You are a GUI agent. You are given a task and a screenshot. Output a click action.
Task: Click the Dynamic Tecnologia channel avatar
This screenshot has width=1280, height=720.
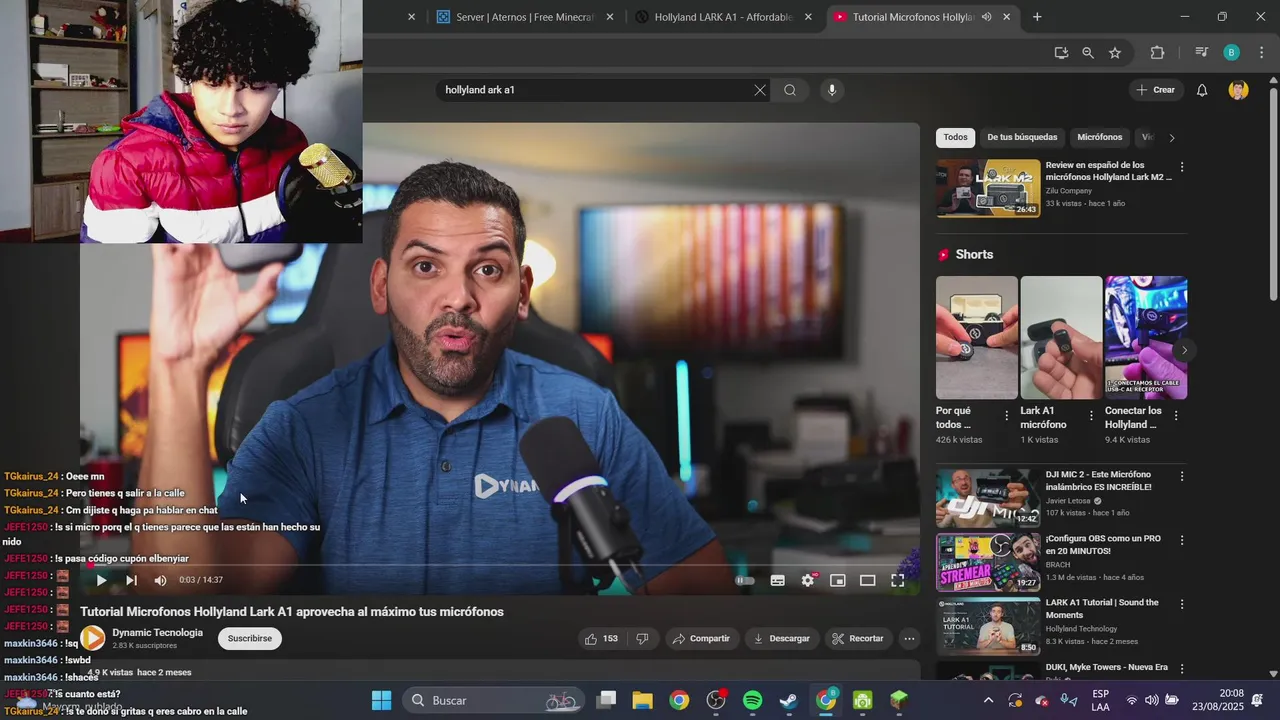[93, 638]
